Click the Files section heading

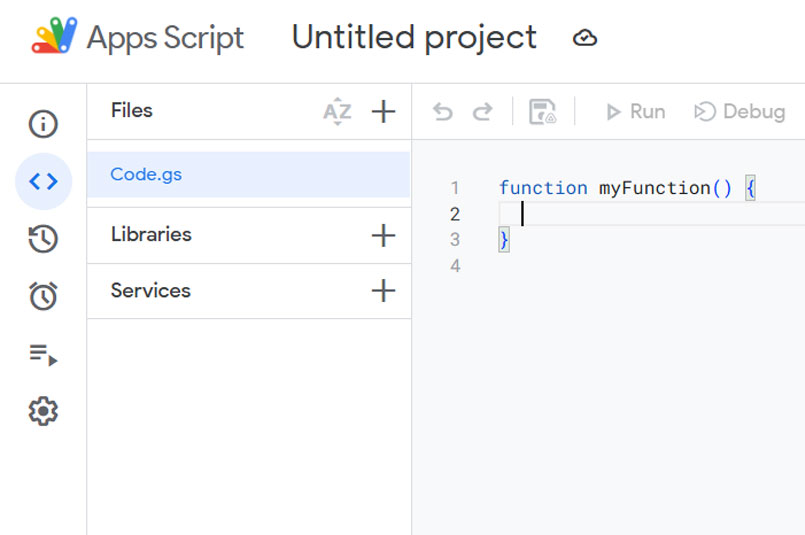(x=131, y=110)
